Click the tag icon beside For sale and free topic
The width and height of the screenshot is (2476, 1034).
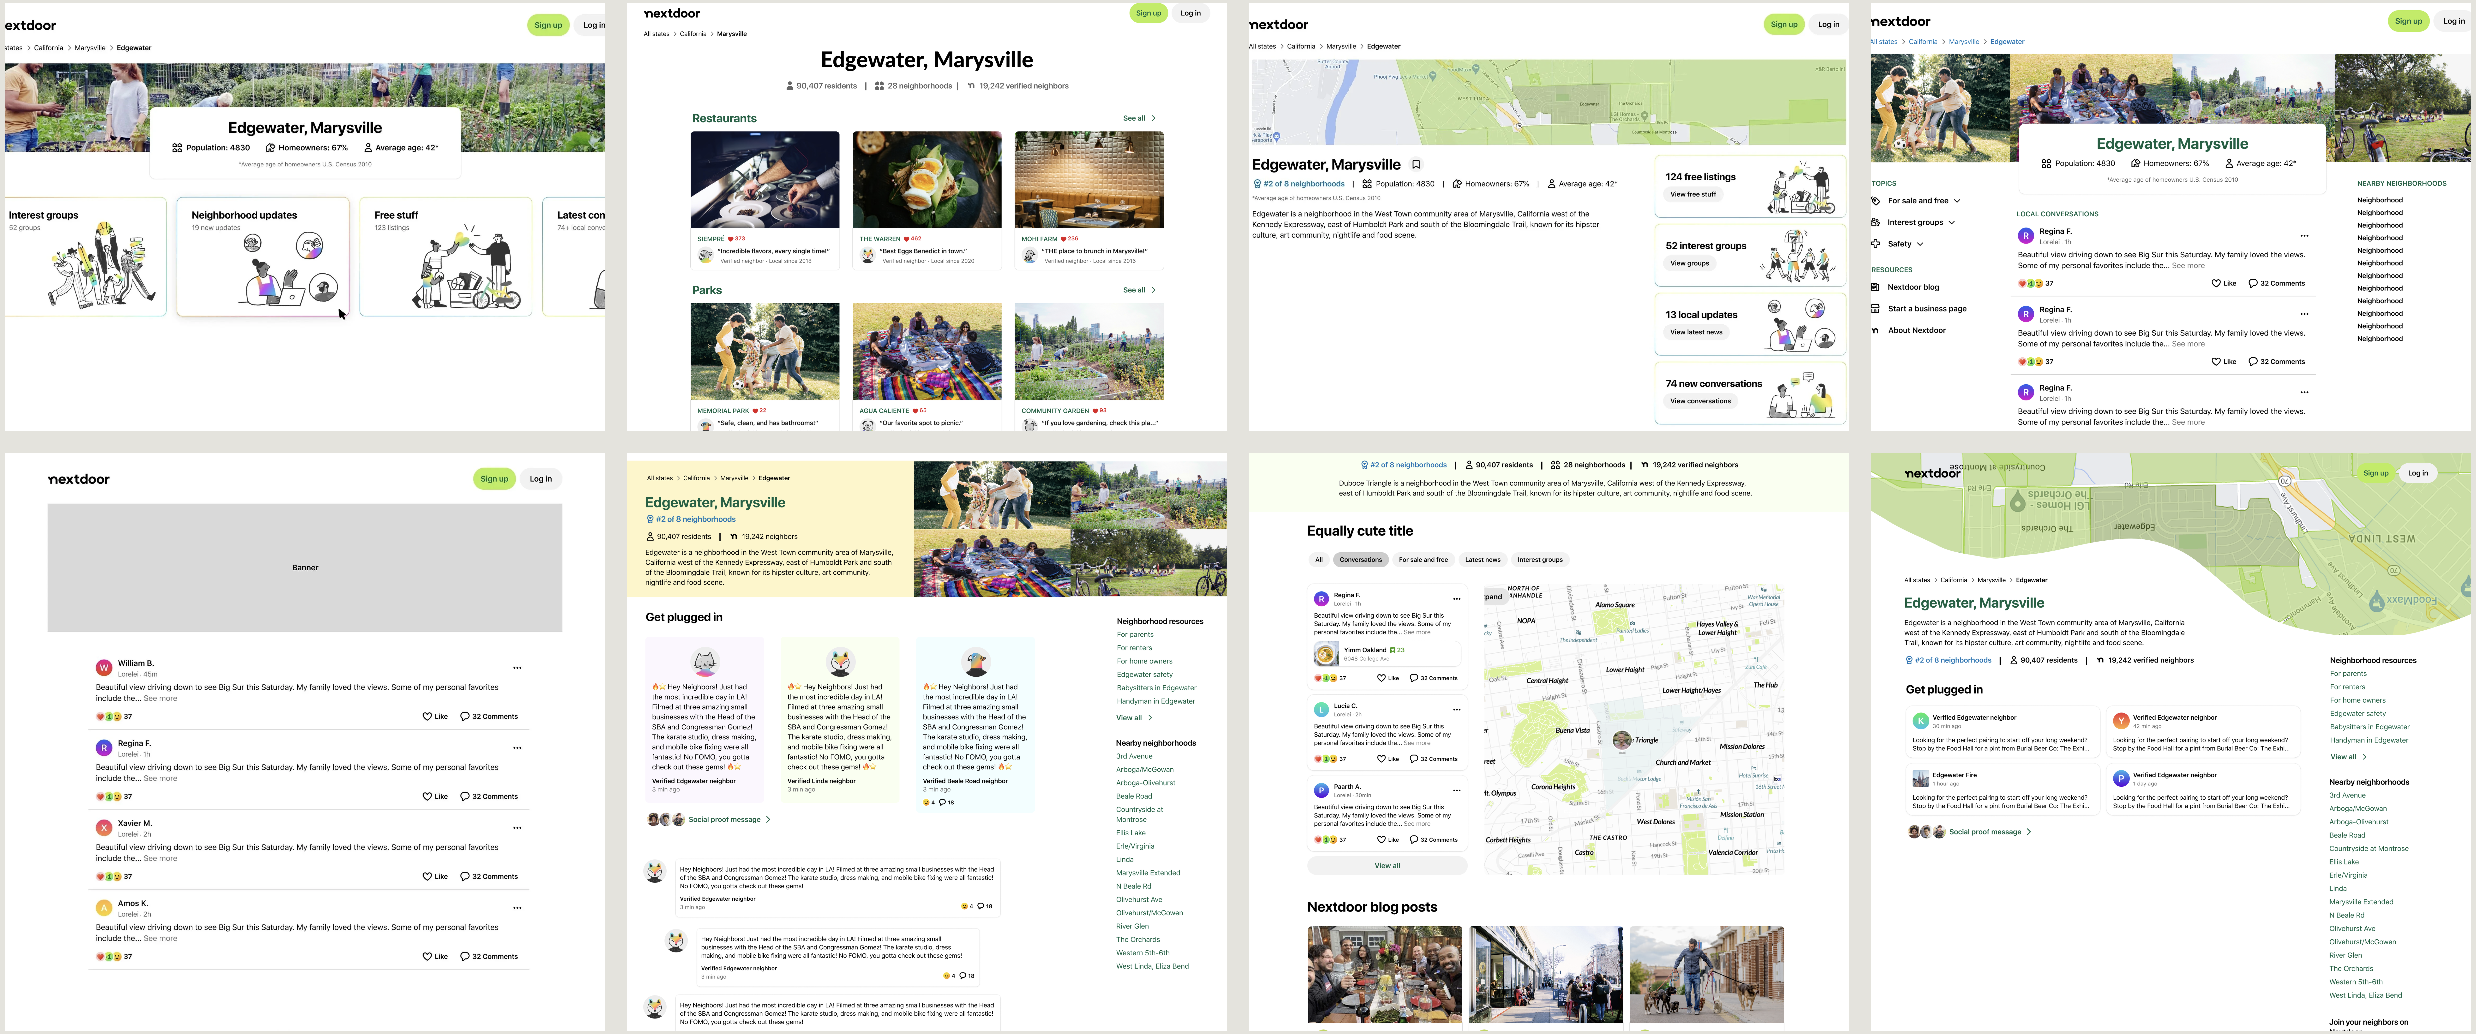point(1876,201)
